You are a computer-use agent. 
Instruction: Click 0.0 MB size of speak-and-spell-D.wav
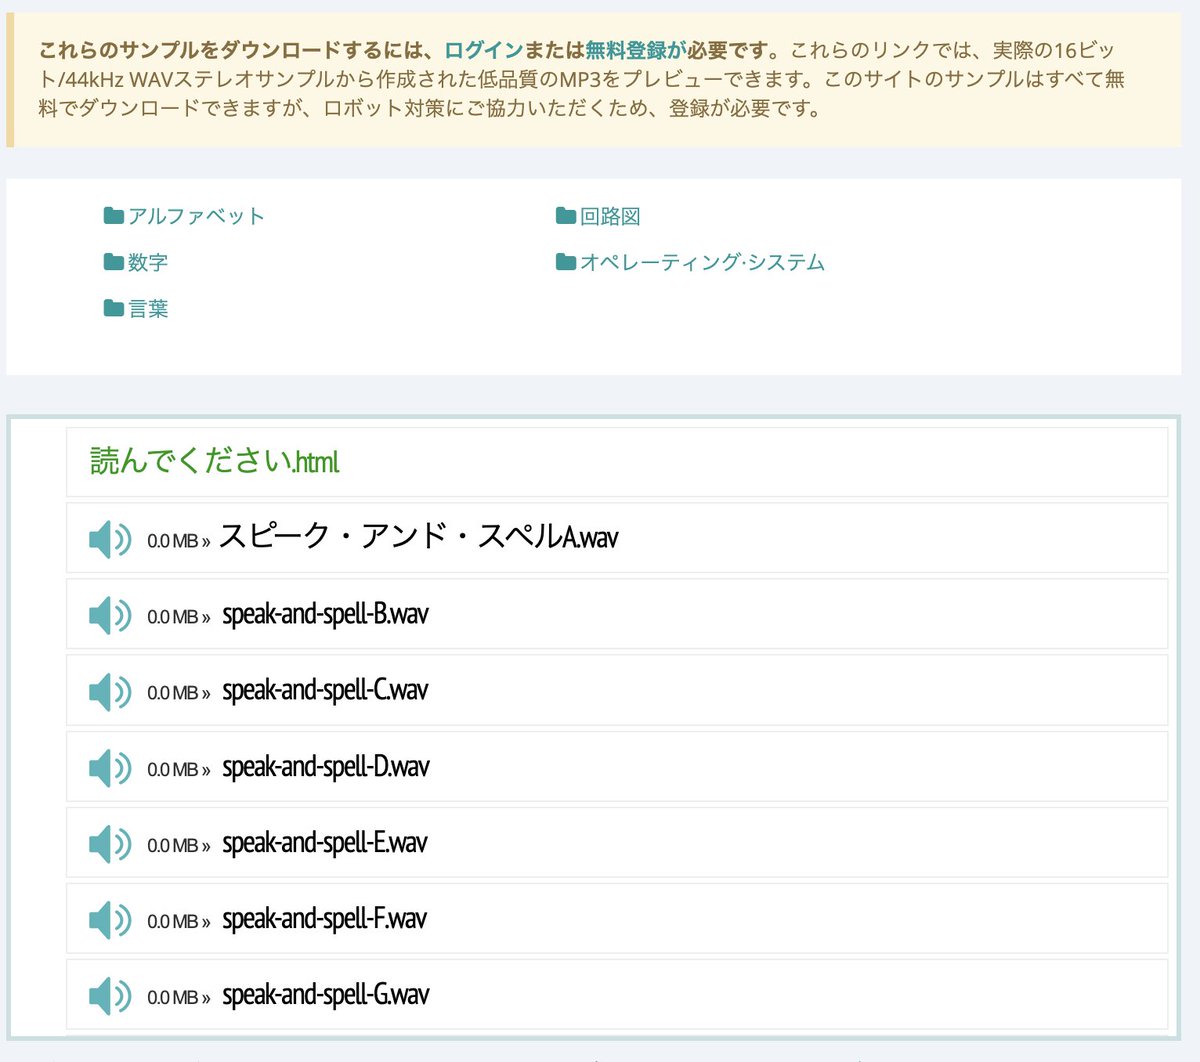click(172, 770)
